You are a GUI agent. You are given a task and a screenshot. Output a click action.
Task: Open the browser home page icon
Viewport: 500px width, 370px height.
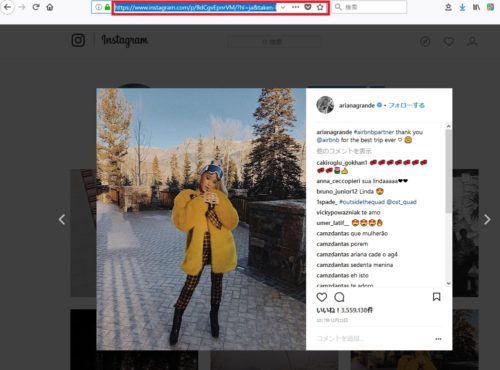coord(50,7)
